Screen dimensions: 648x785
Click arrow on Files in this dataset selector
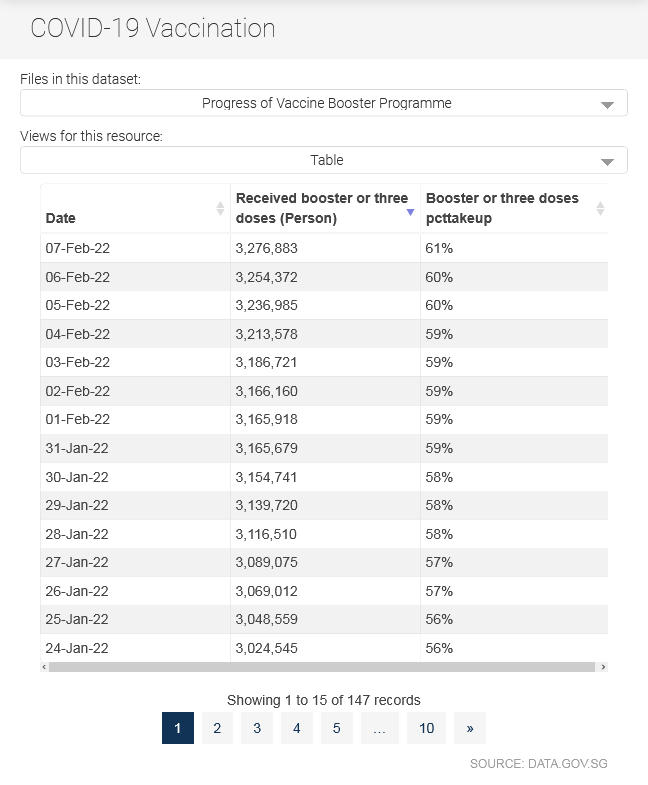click(x=607, y=105)
